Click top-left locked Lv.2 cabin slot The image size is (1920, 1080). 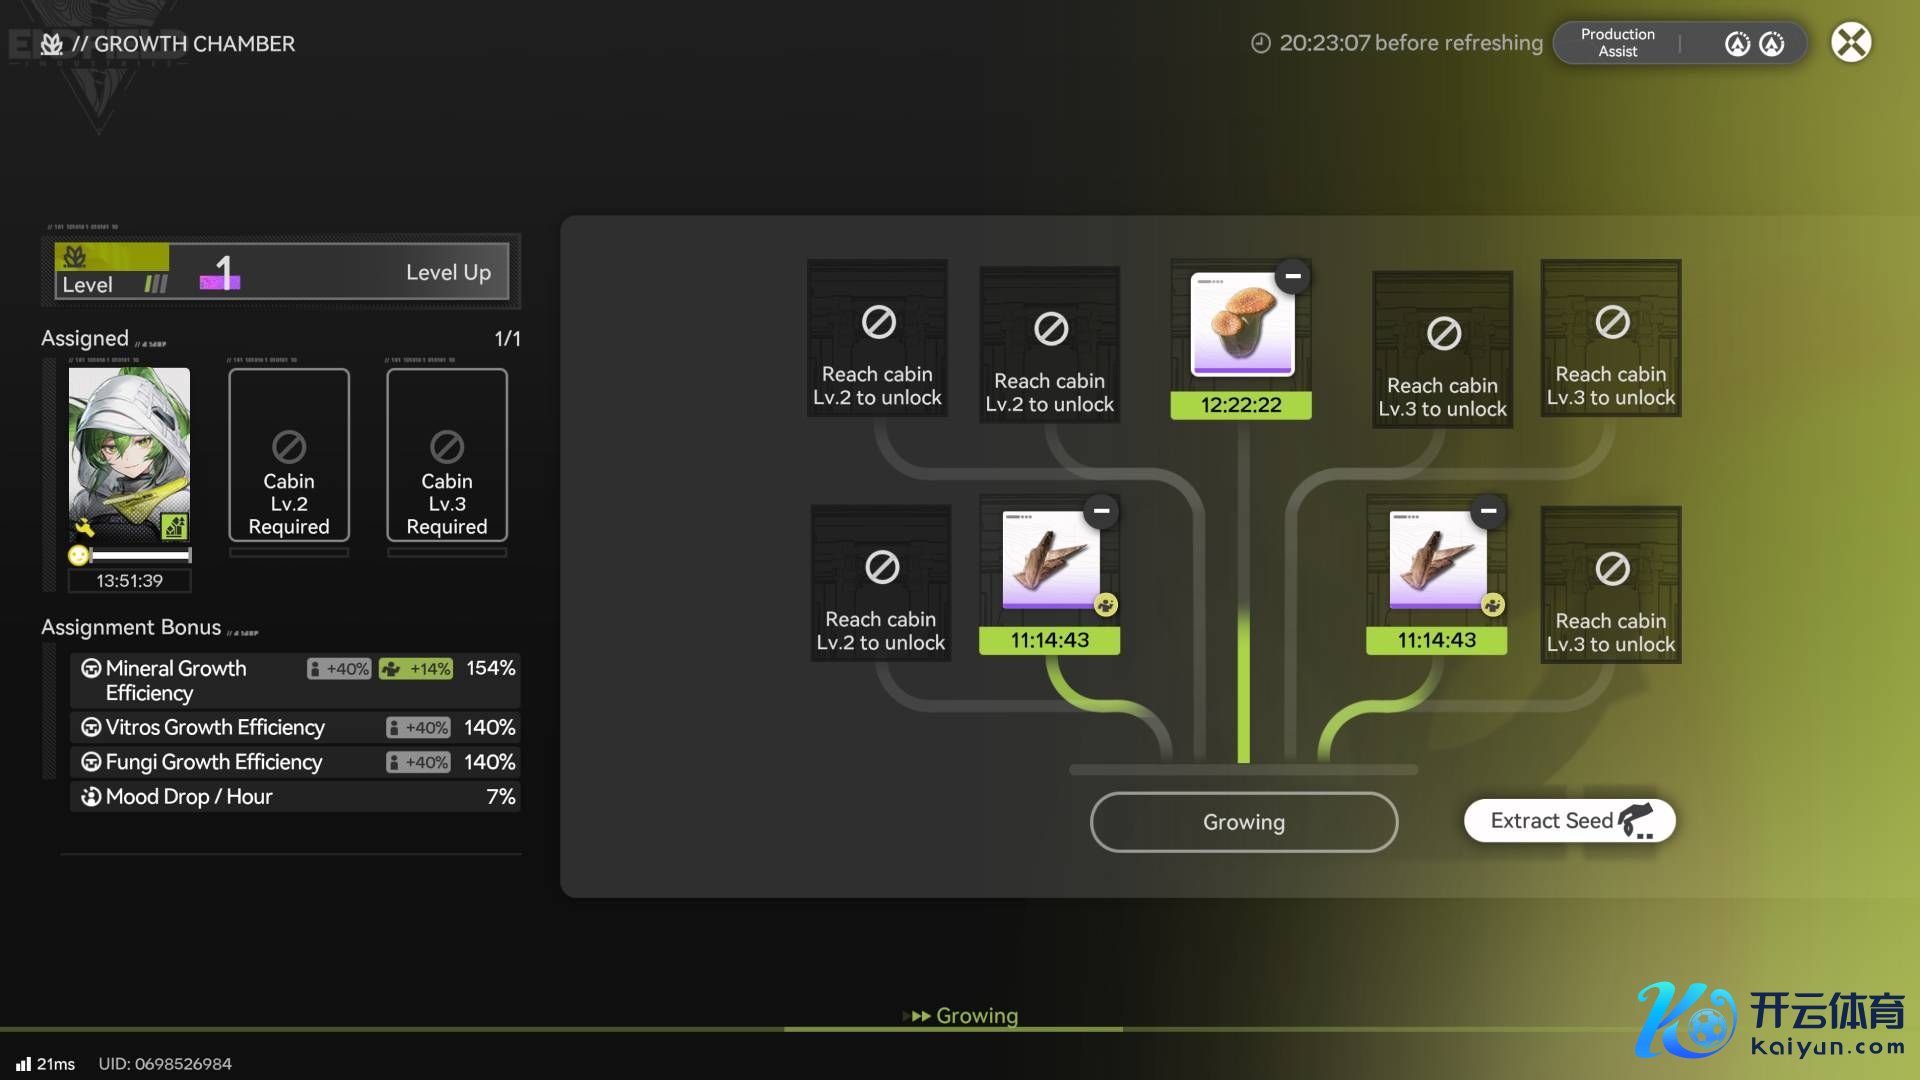877,338
